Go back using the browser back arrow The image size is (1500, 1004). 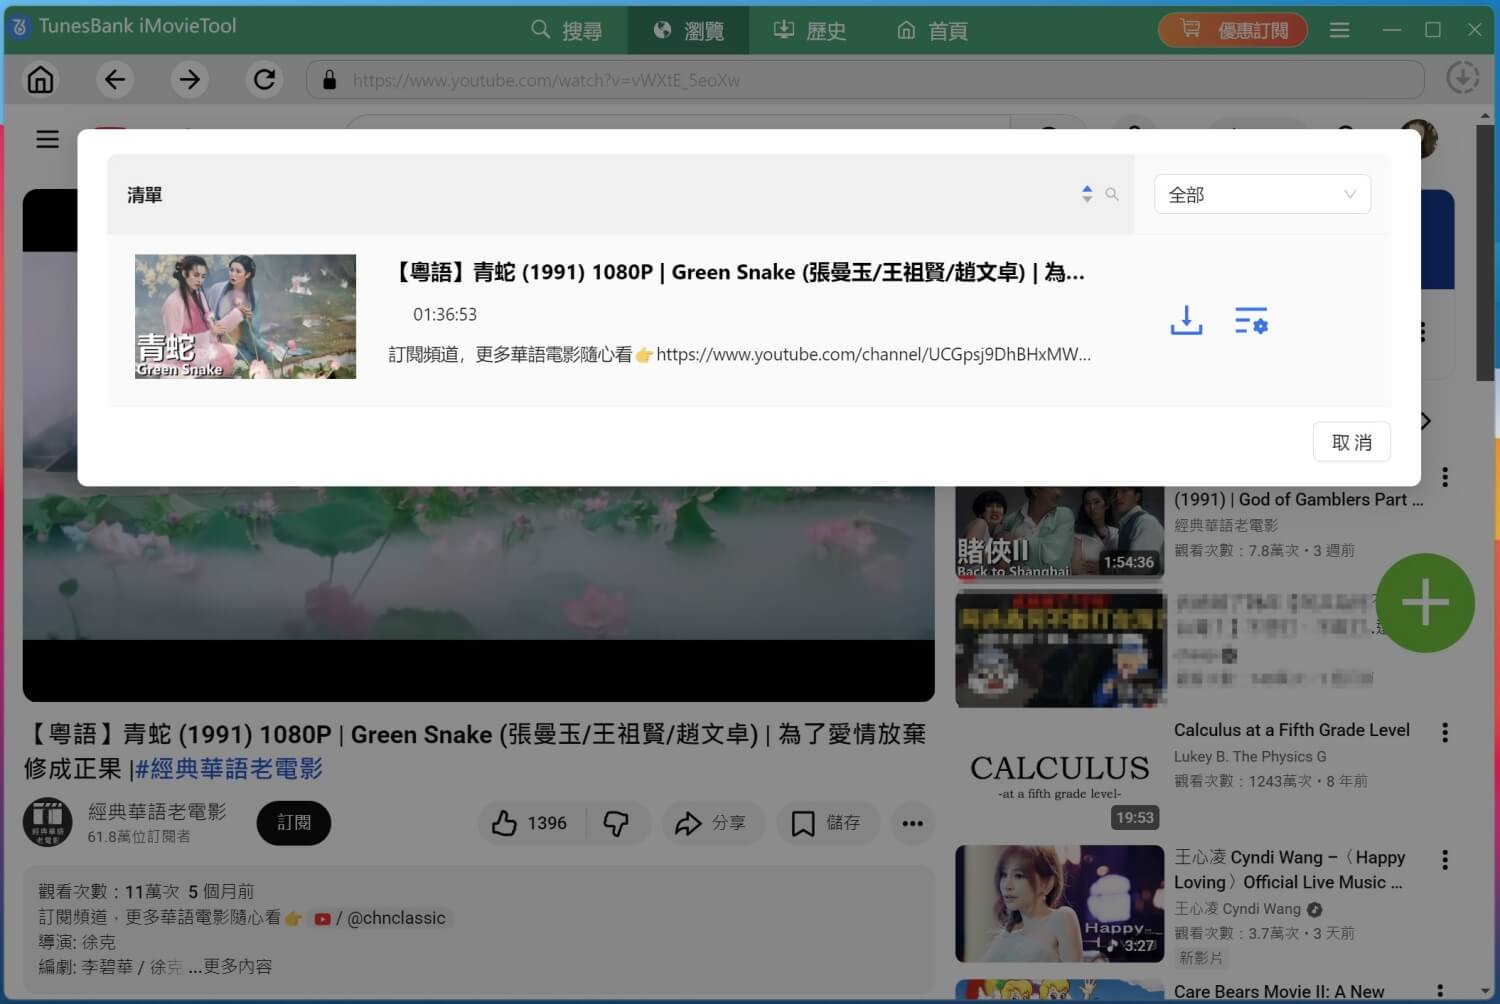click(x=114, y=79)
